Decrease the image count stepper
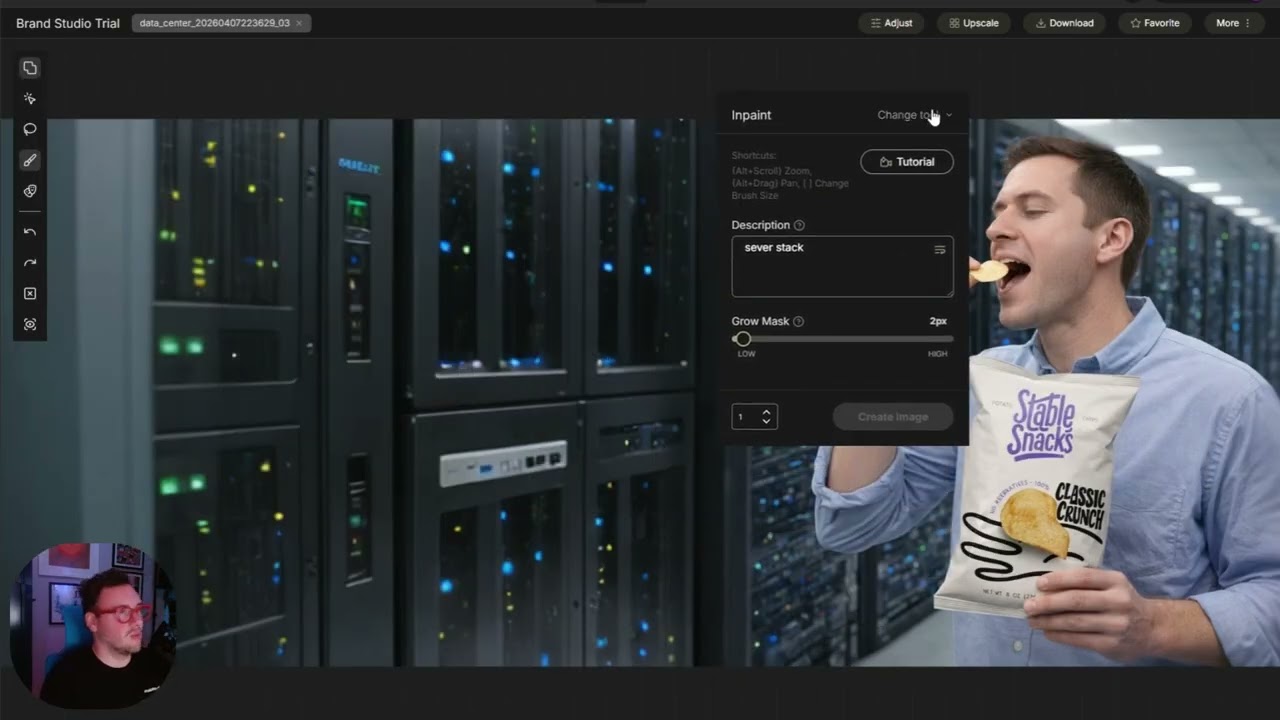 pos(766,422)
